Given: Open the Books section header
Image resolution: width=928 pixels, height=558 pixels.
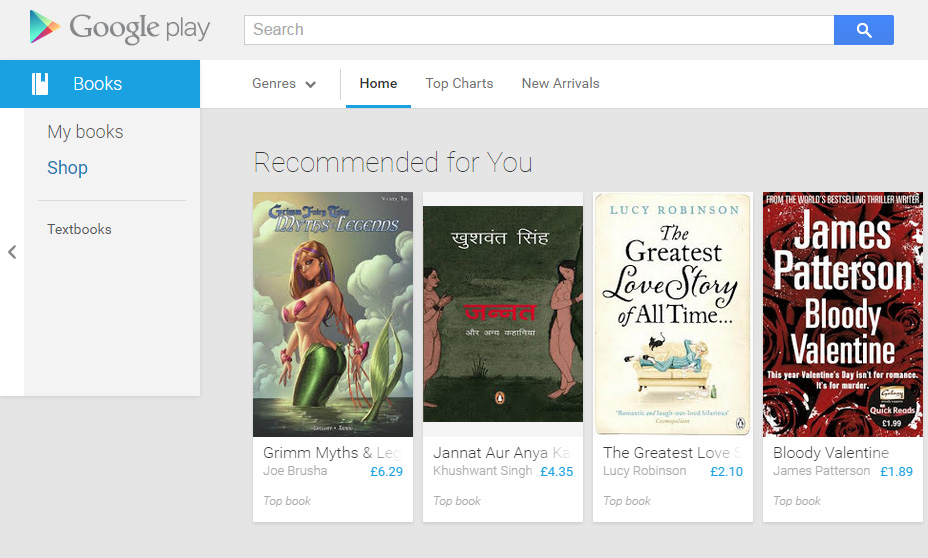Looking at the screenshot, I should [100, 84].
